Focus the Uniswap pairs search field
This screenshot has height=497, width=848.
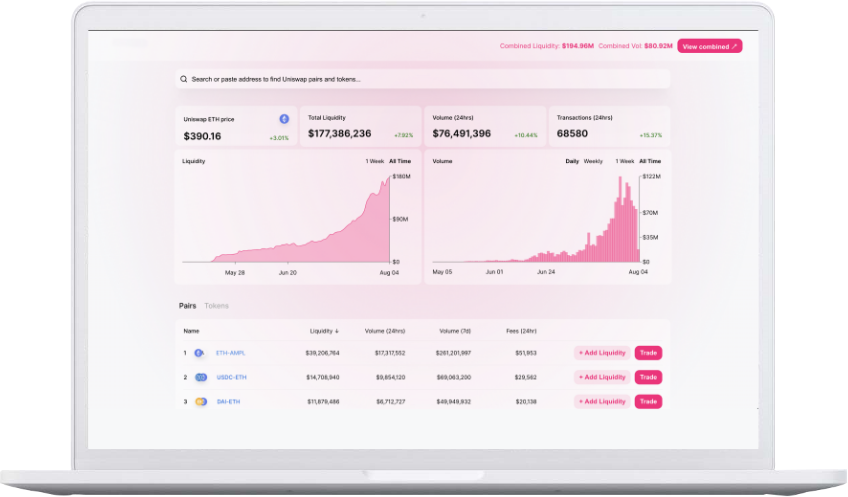(x=423, y=79)
